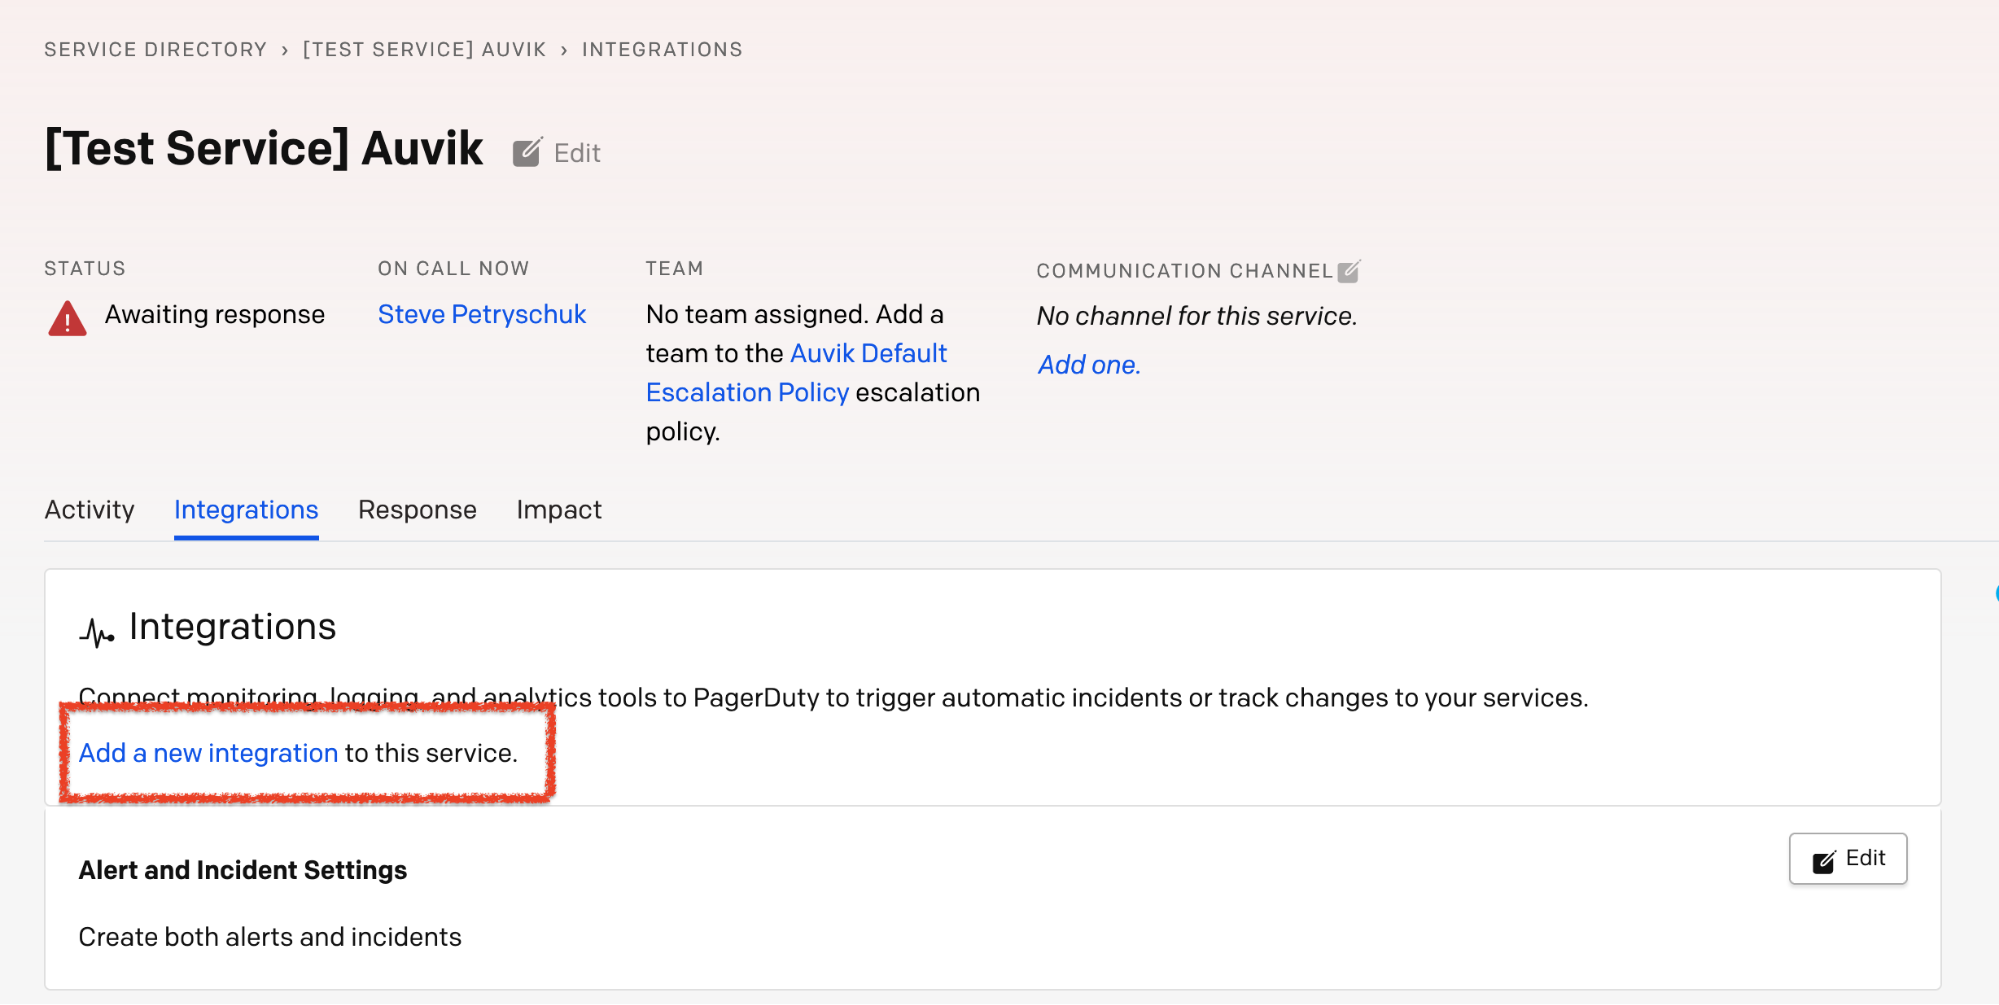The height and width of the screenshot is (1005, 1999).
Task: Click the Edit button for Alert and Incident Settings
Action: 1848,859
